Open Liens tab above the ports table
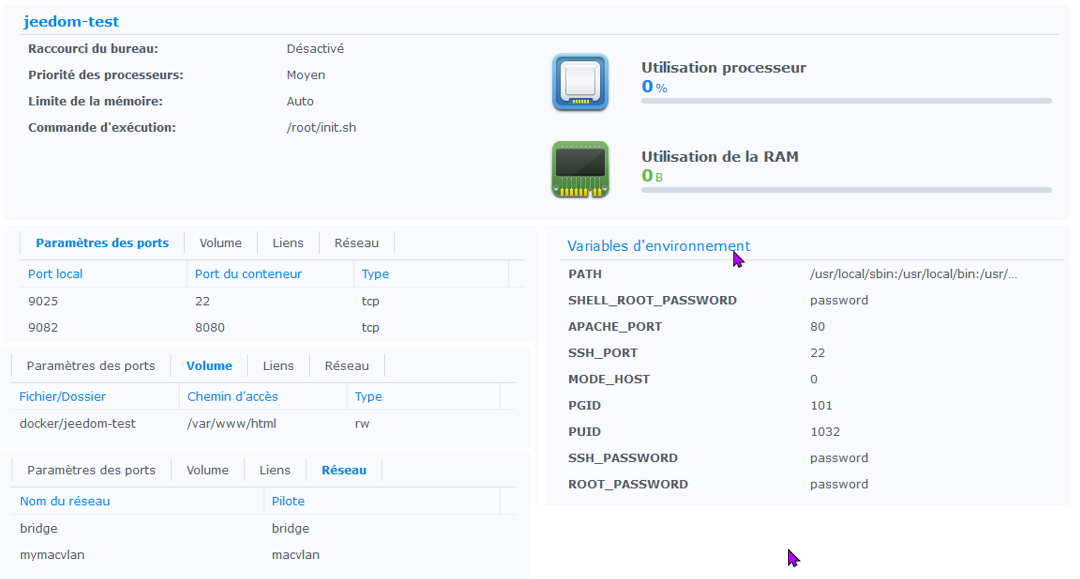Viewport: 1080px width, 579px height. coord(288,243)
